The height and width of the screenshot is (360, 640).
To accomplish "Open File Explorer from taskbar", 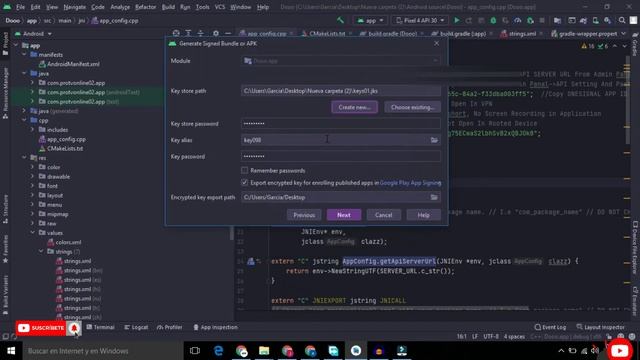I will coord(264,351).
